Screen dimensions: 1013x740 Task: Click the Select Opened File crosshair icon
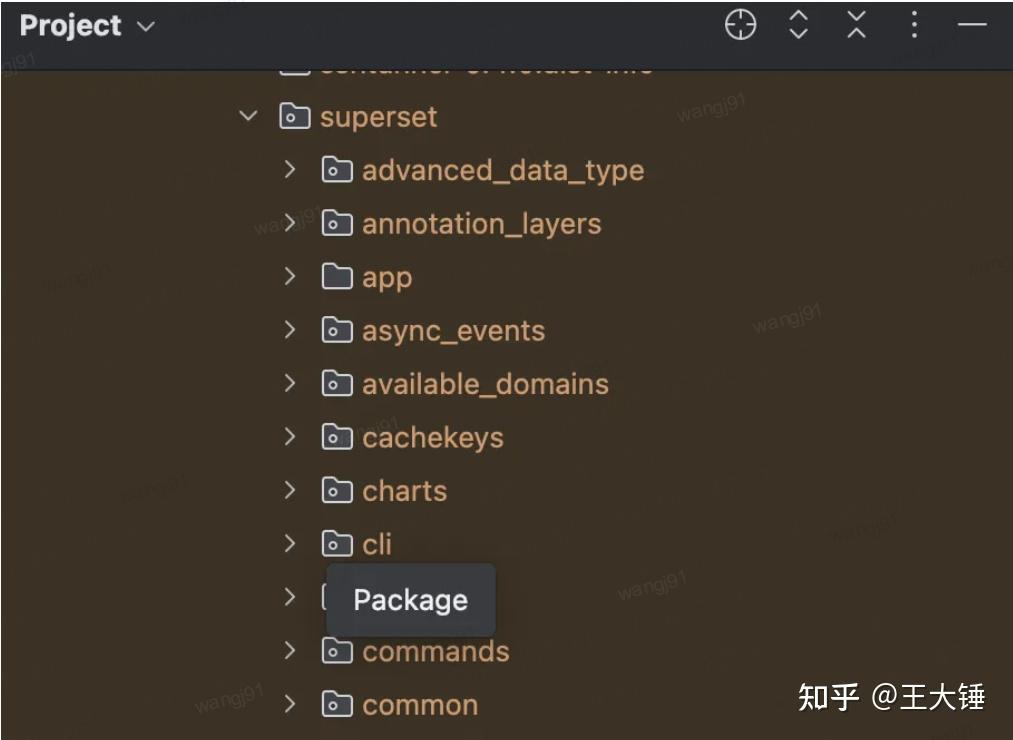pos(739,25)
